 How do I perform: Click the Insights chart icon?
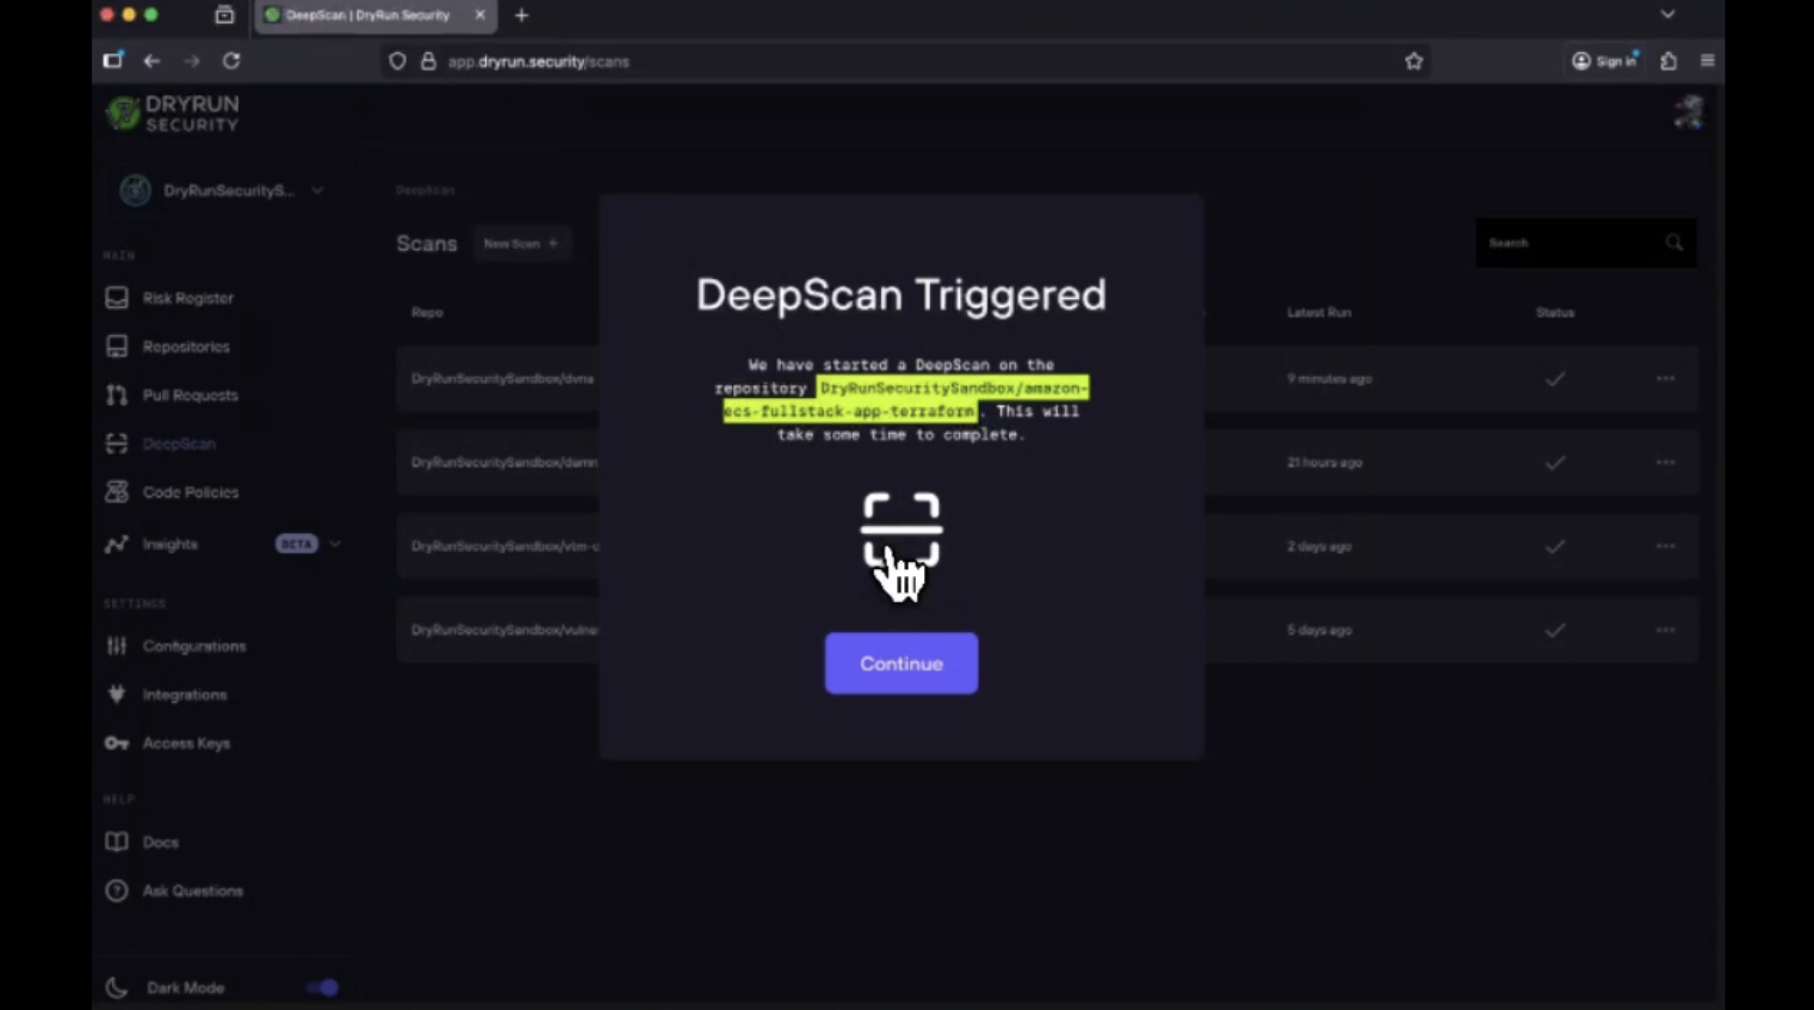coord(117,544)
